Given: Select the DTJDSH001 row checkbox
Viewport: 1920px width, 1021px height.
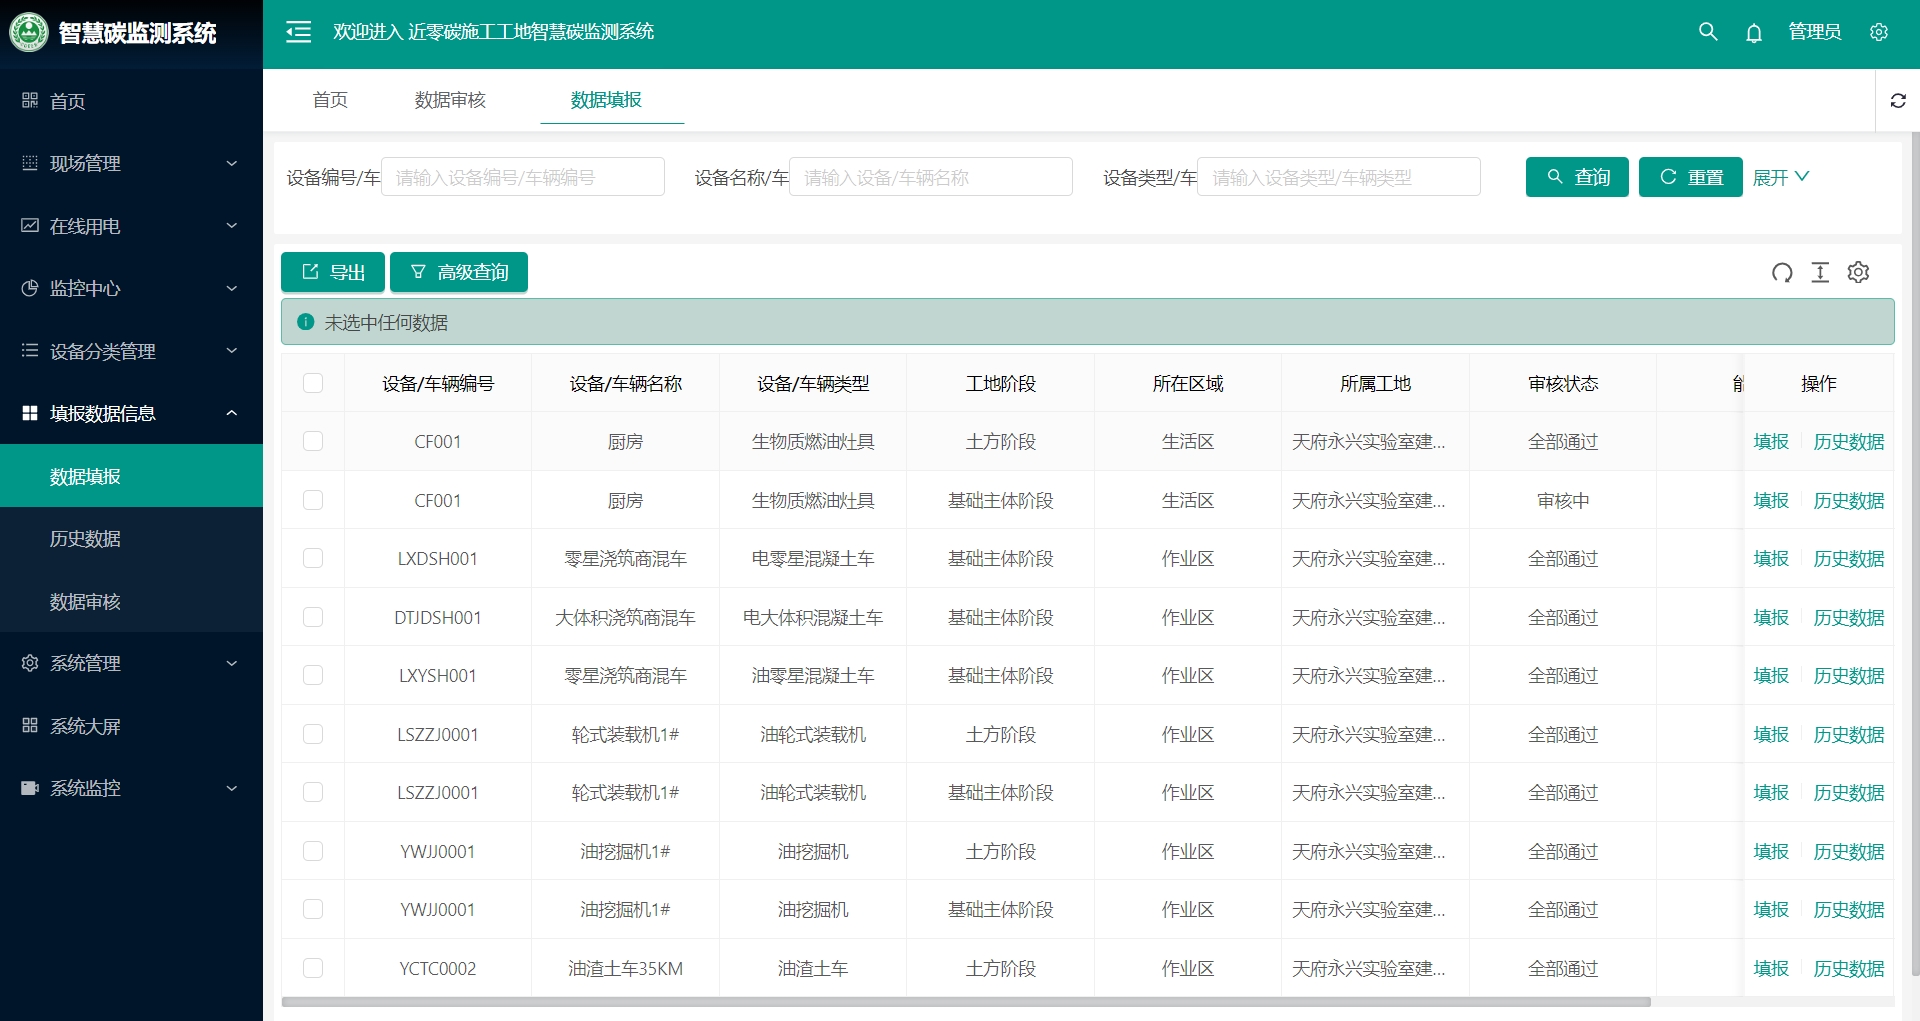Looking at the screenshot, I should (x=313, y=617).
